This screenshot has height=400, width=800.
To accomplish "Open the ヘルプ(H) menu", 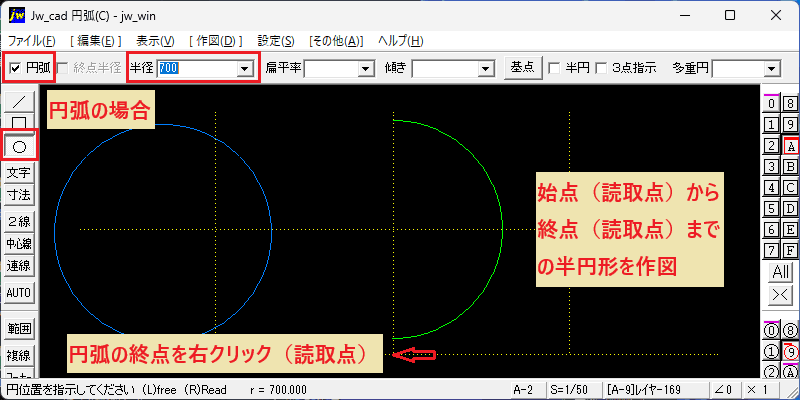I will click(x=401, y=41).
